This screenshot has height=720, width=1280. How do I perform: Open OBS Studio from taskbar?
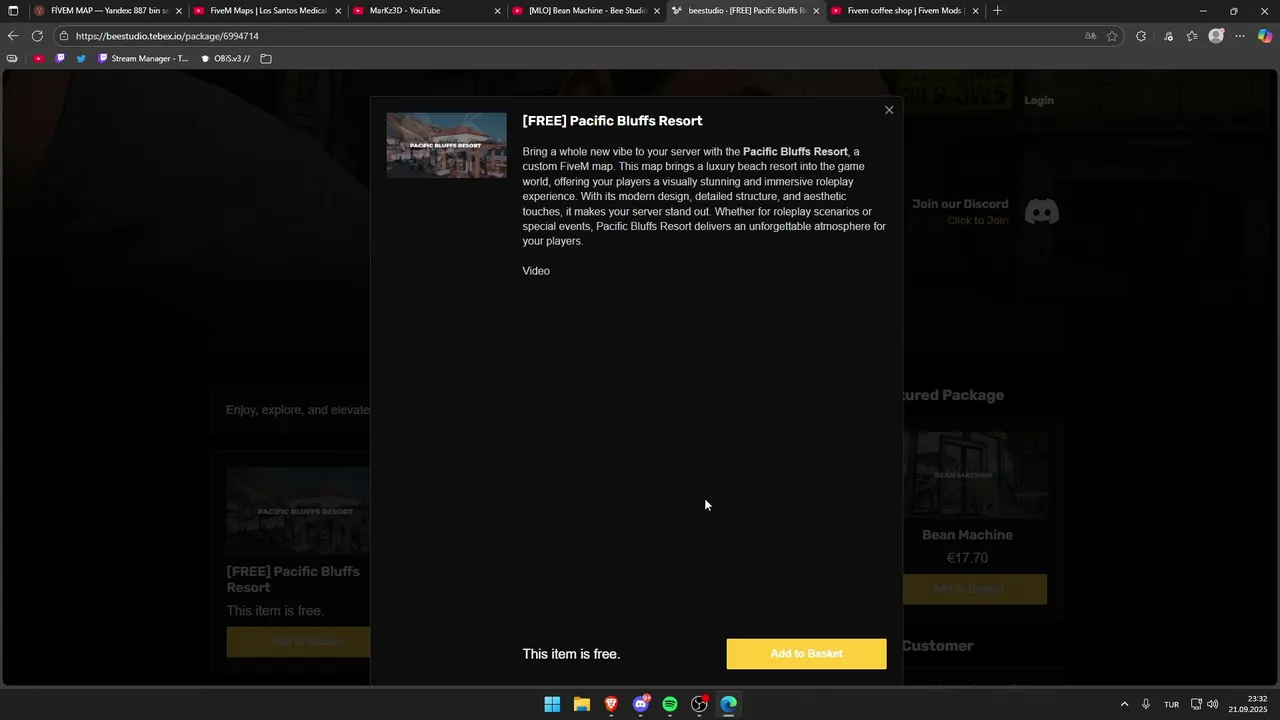pos(700,704)
